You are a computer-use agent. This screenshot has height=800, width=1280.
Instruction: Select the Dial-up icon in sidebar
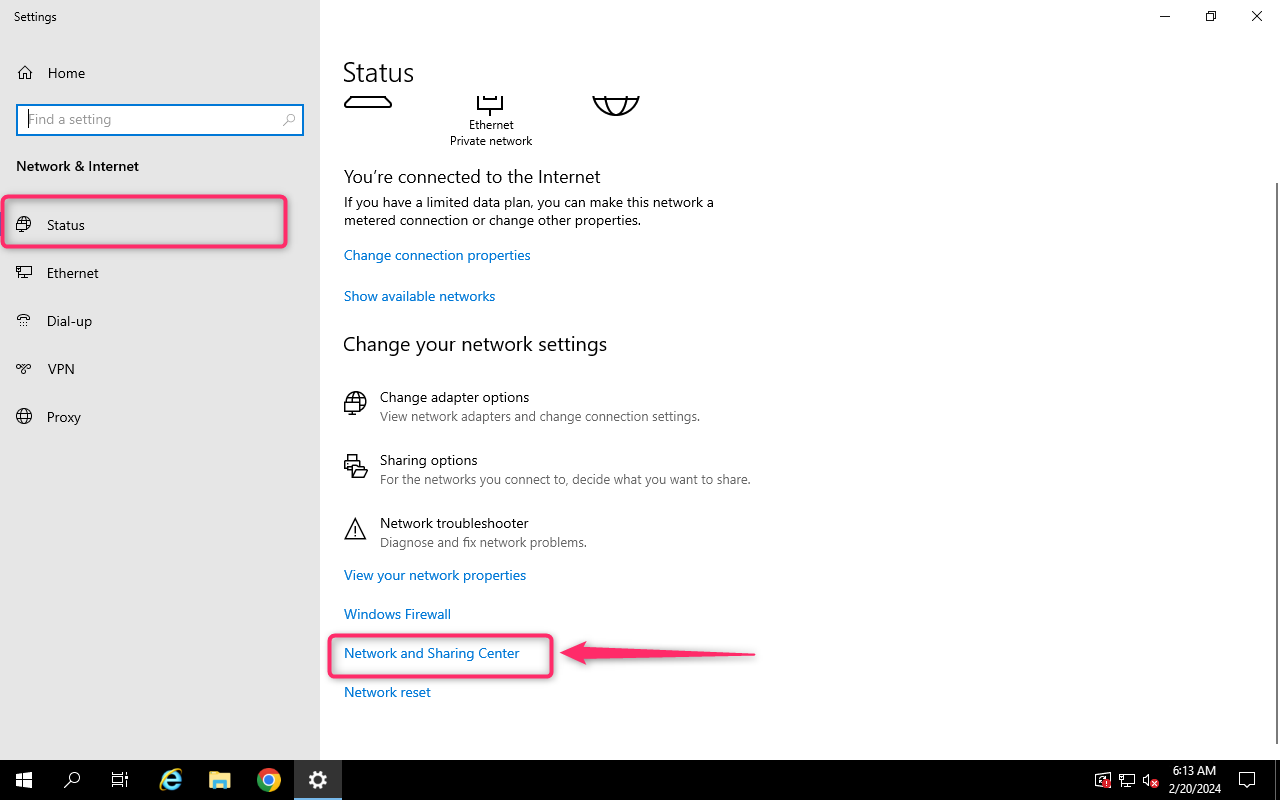tap(24, 321)
